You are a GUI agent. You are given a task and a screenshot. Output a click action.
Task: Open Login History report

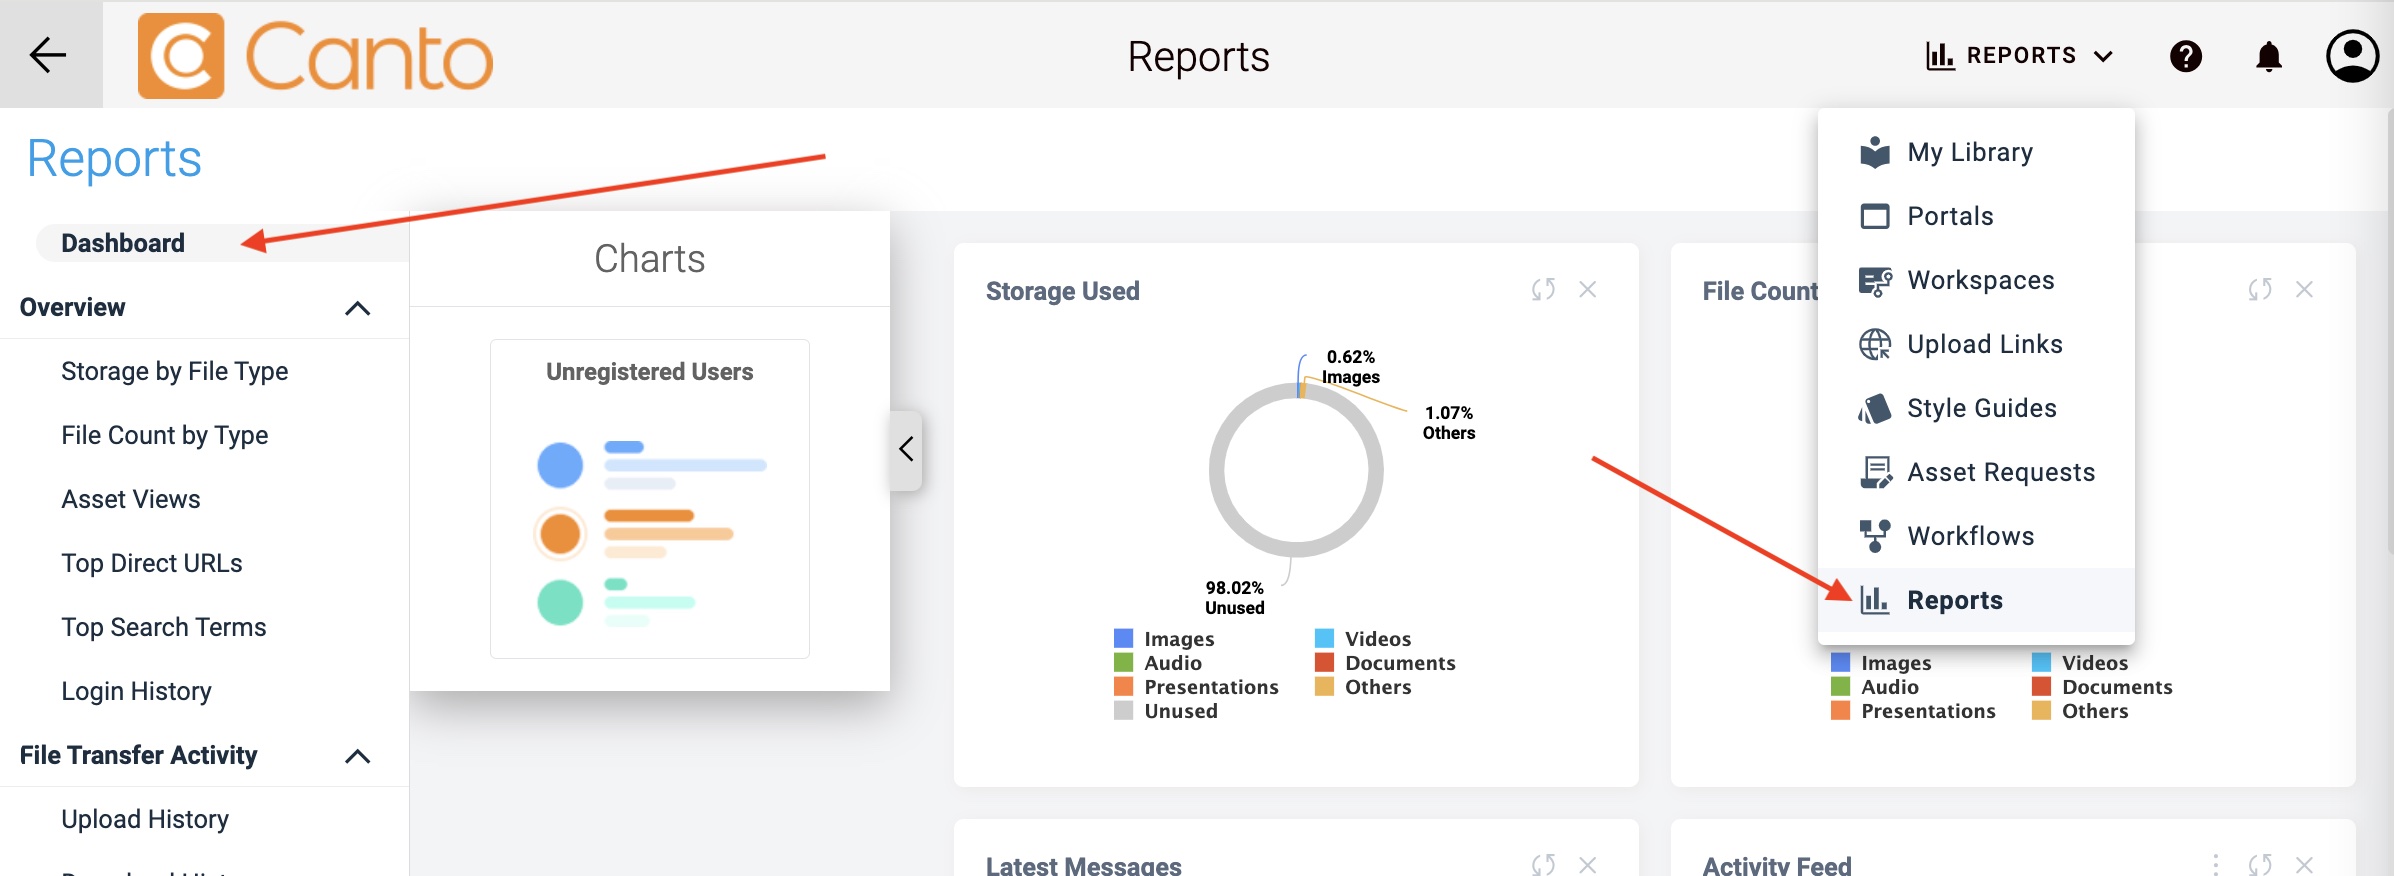(x=137, y=691)
